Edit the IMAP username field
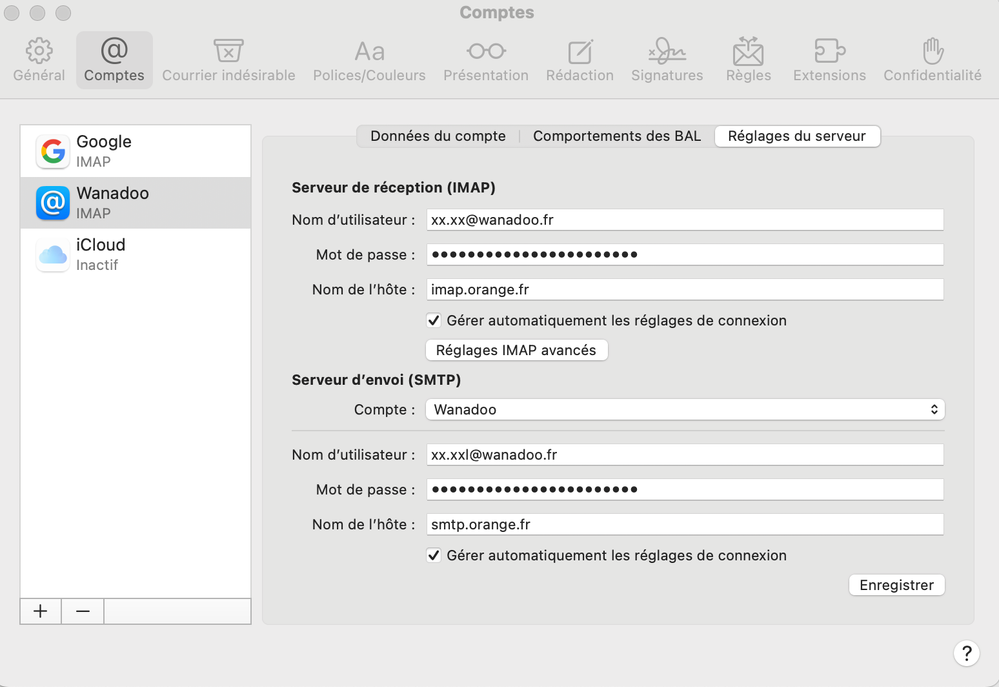 click(685, 220)
